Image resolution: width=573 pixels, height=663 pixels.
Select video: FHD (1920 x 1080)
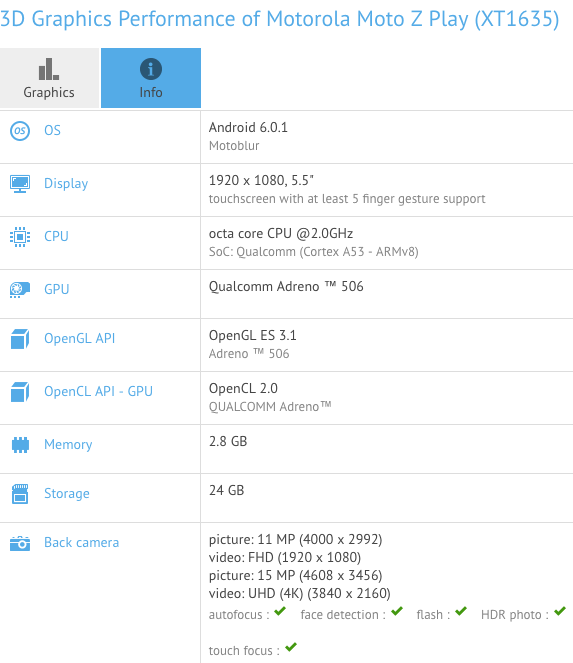click(x=285, y=558)
